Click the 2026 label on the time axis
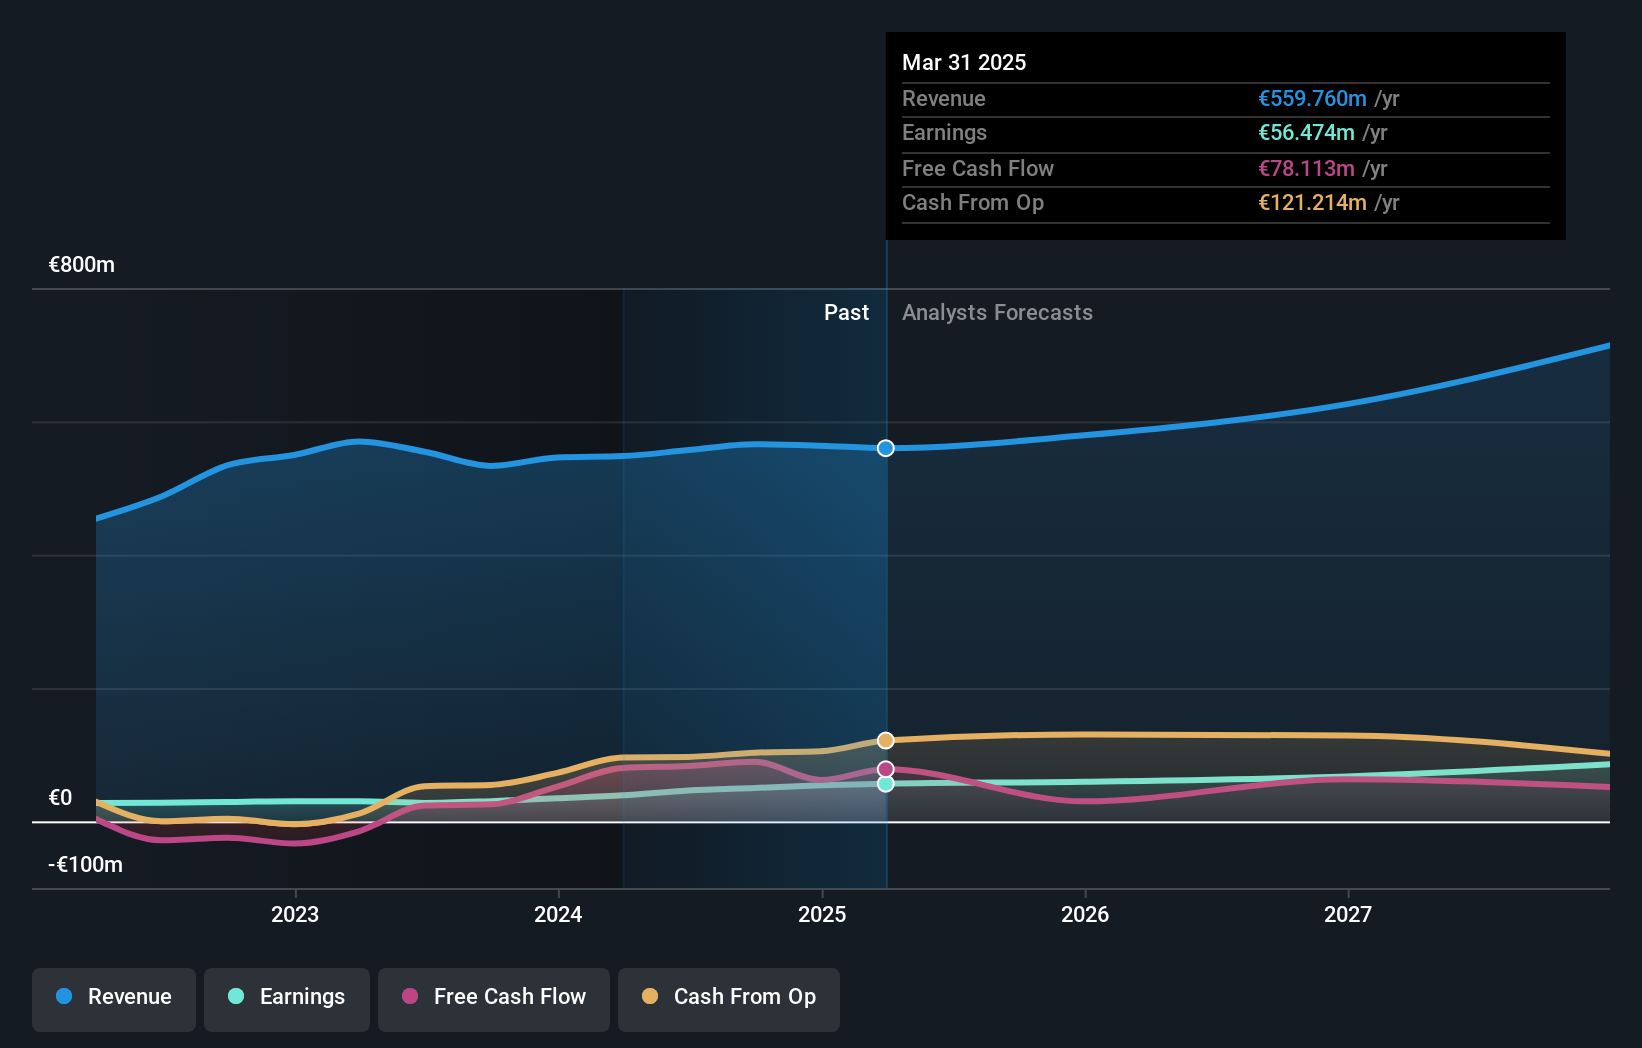1642x1048 pixels. 1085,914
